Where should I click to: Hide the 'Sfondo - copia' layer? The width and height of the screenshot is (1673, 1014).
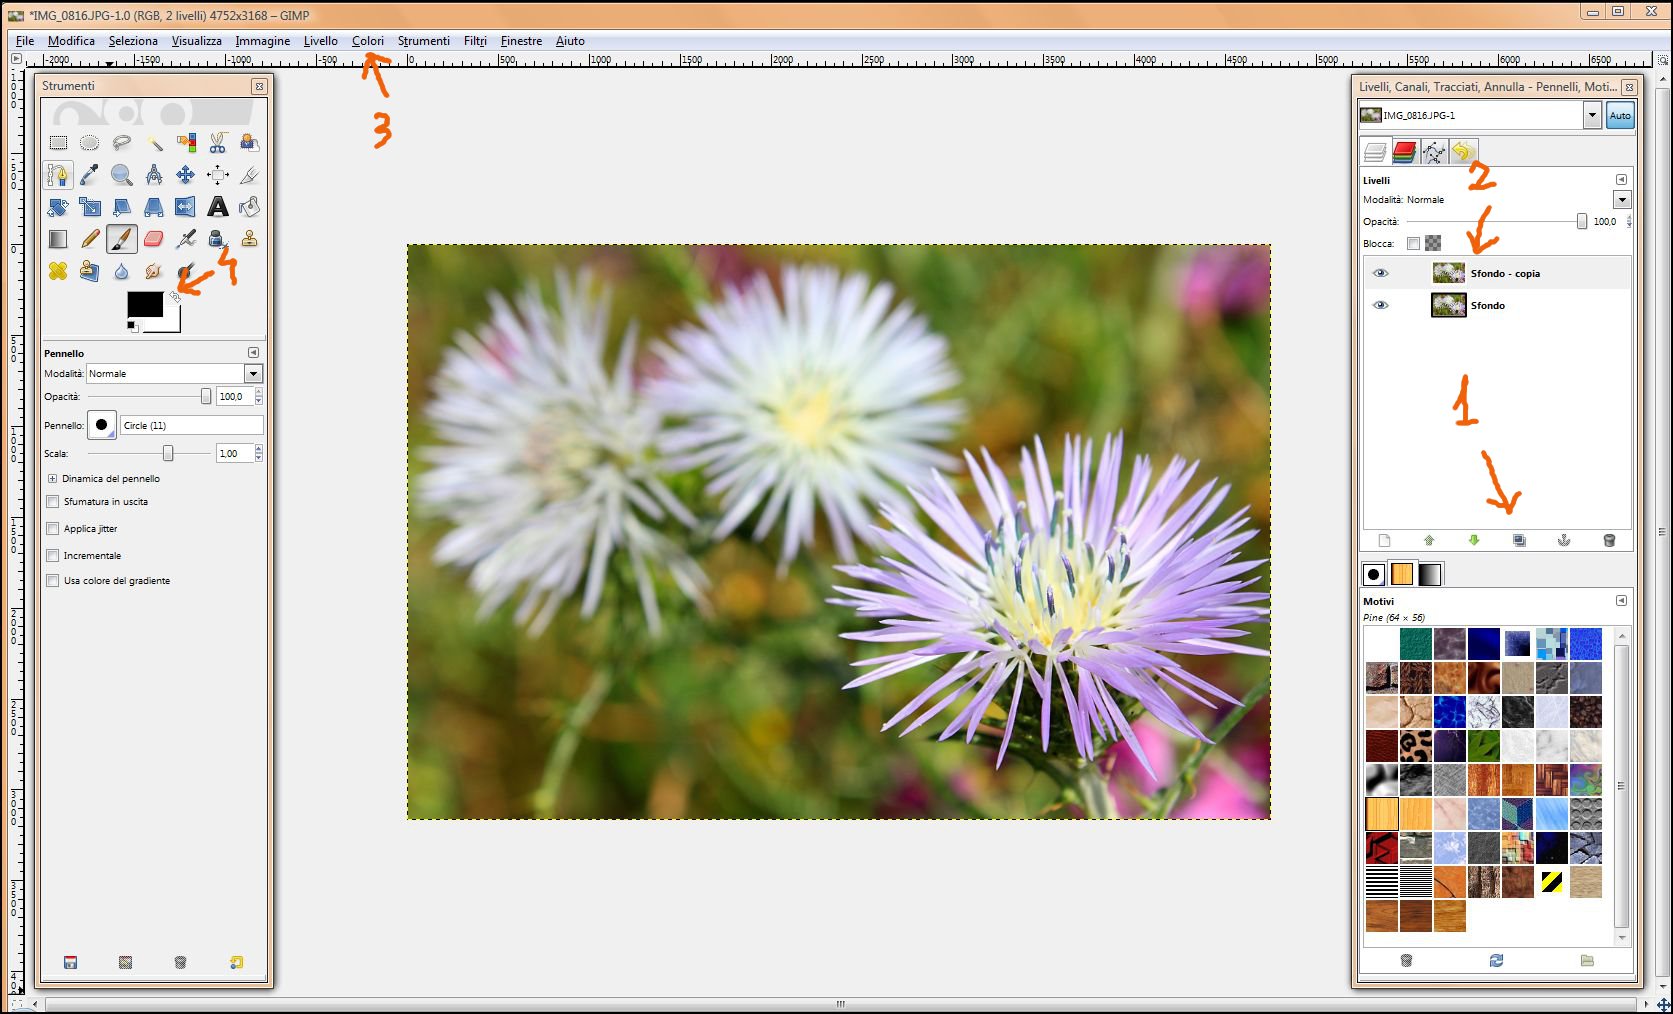[x=1380, y=273]
